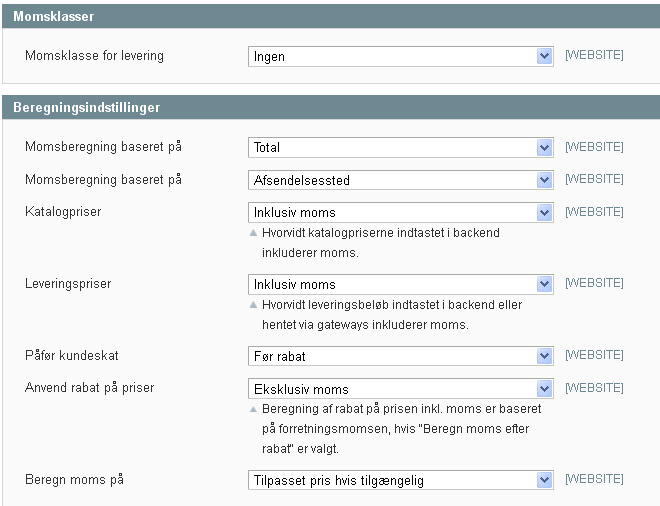Expand the Katalogpriser select box
Image resolution: width=660 pixels, height=506 pixels.
pyautogui.click(x=400, y=213)
